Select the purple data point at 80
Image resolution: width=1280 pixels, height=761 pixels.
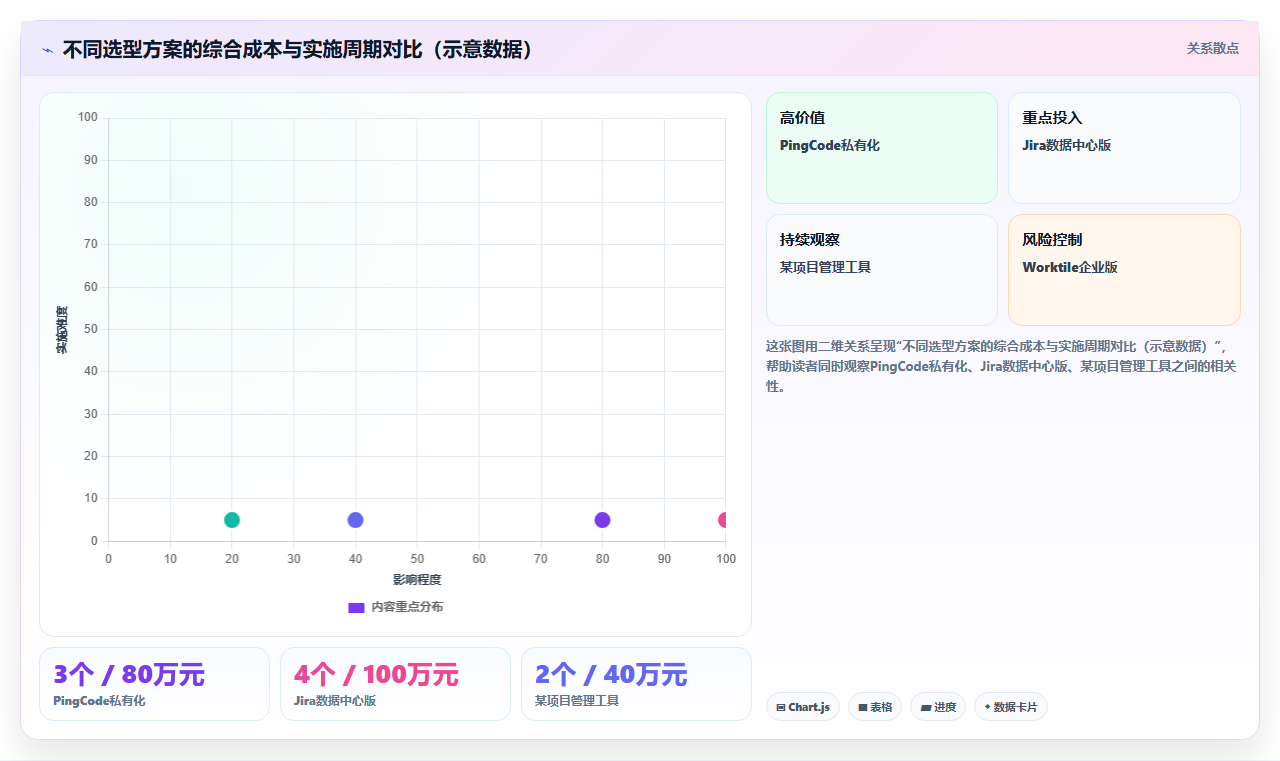point(602,520)
